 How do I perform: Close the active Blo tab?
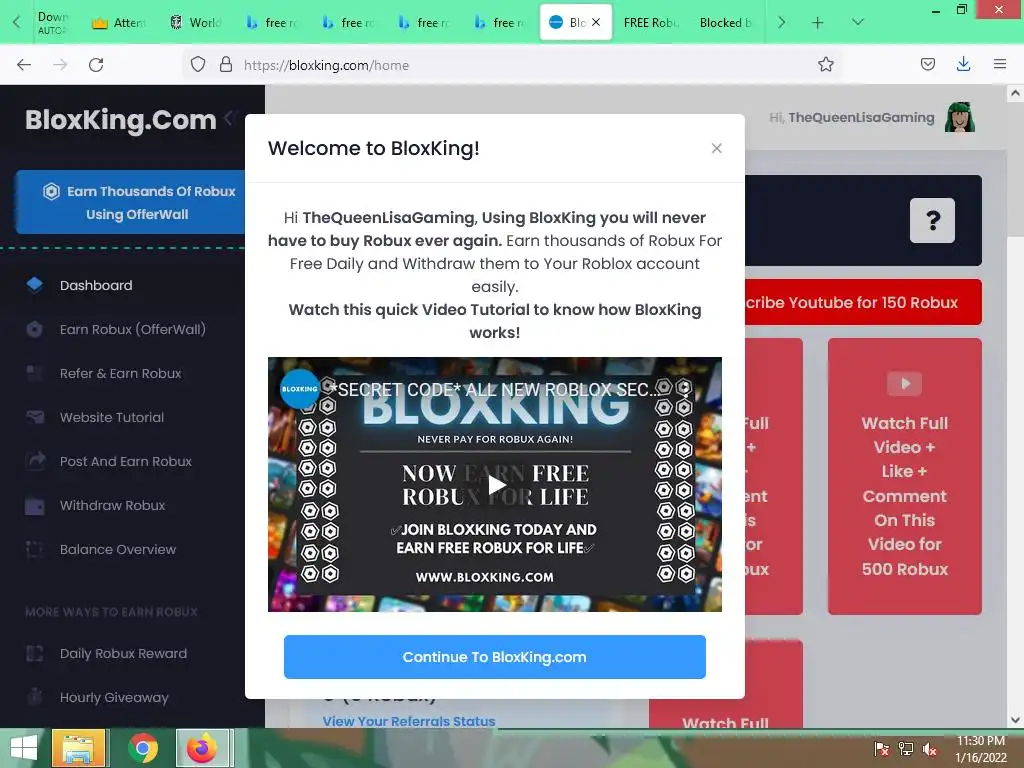(x=596, y=22)
